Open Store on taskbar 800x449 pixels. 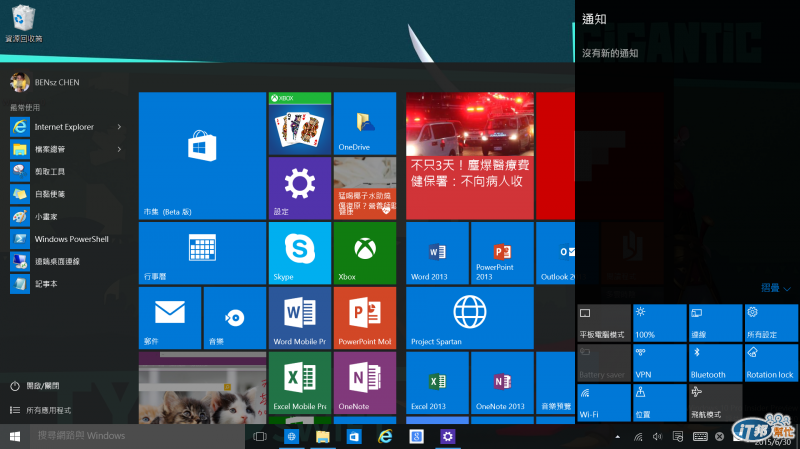[354, 436]
